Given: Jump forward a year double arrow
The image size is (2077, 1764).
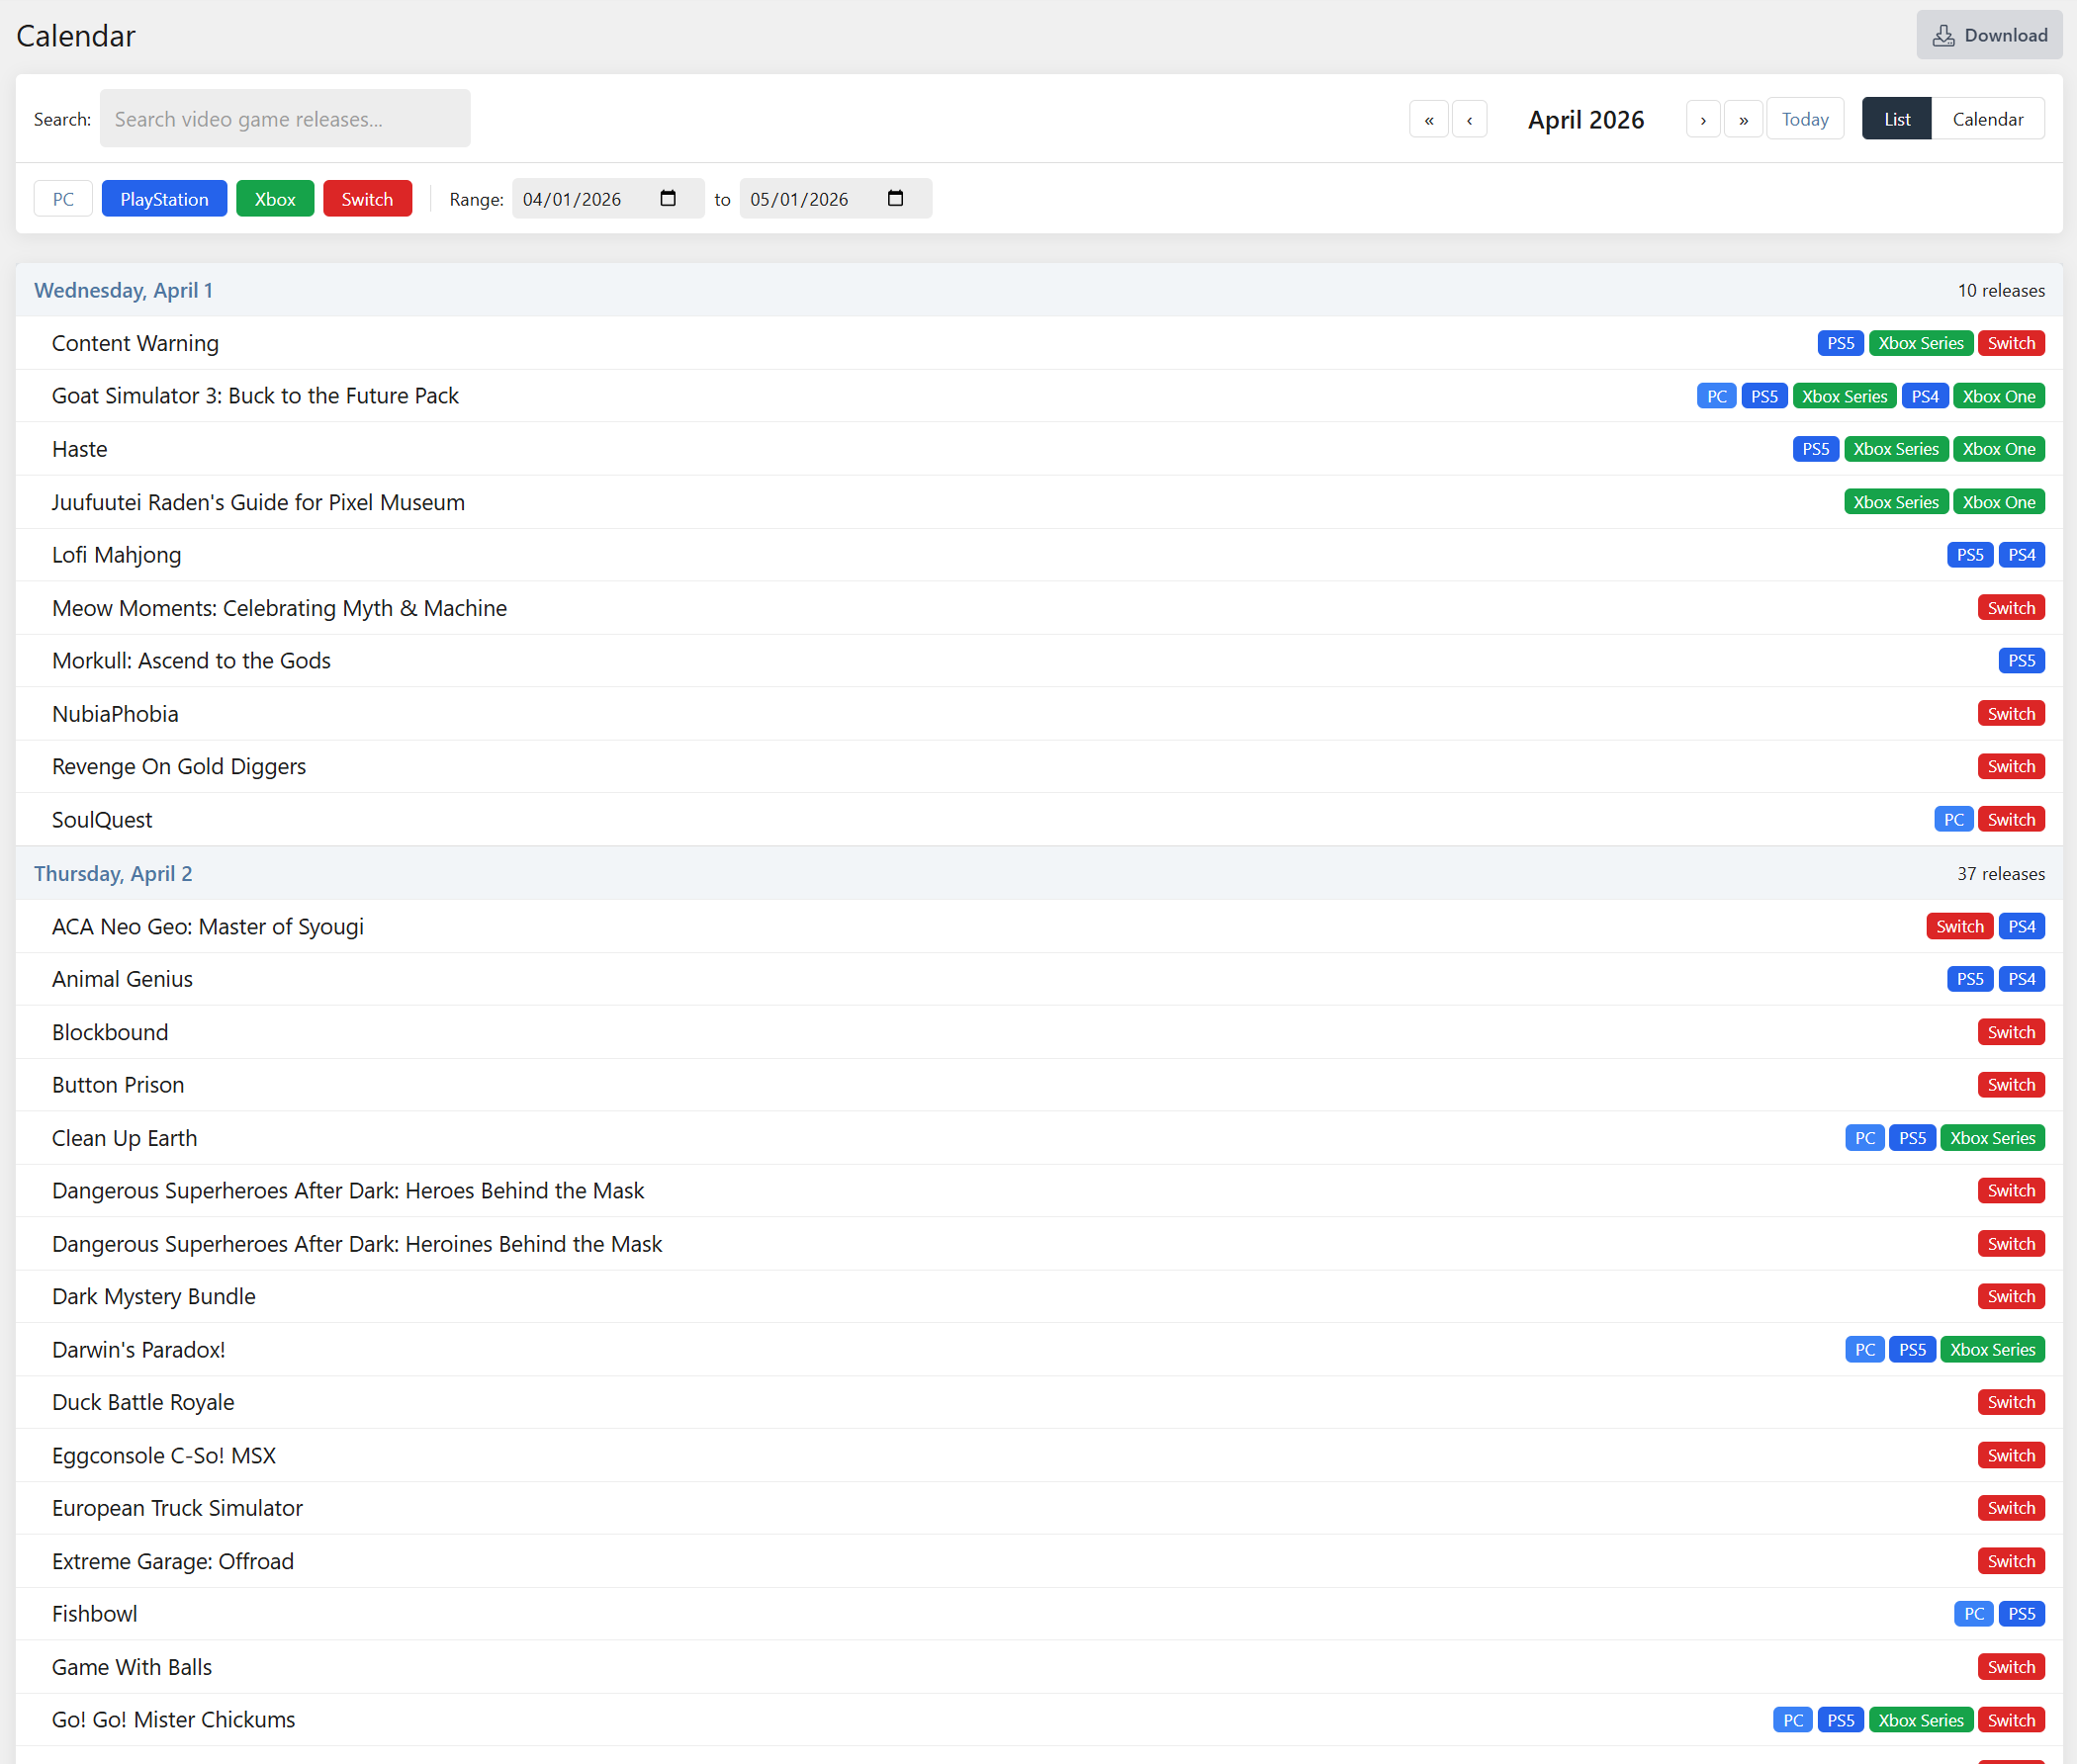Looking at the screenshot, I should pyautogui.click(x=1743, y=119).
